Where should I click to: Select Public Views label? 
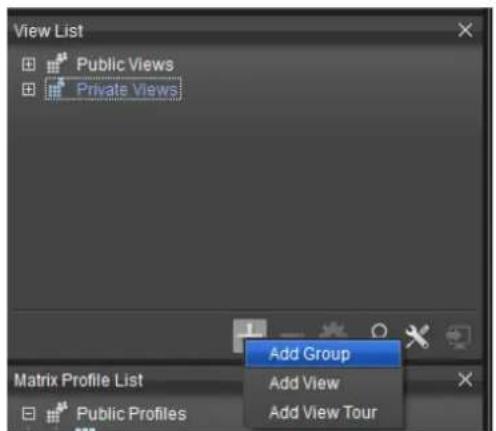[x=125, y=64]
